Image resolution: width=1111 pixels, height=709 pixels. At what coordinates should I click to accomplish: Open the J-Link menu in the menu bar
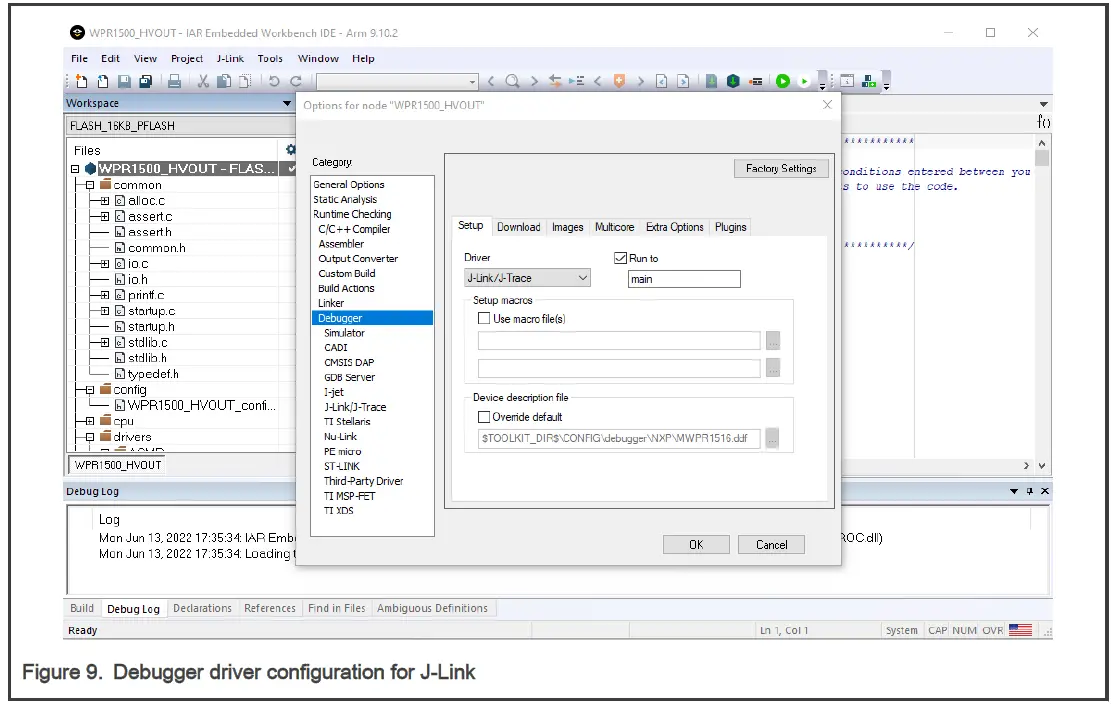tap(230, 59)
